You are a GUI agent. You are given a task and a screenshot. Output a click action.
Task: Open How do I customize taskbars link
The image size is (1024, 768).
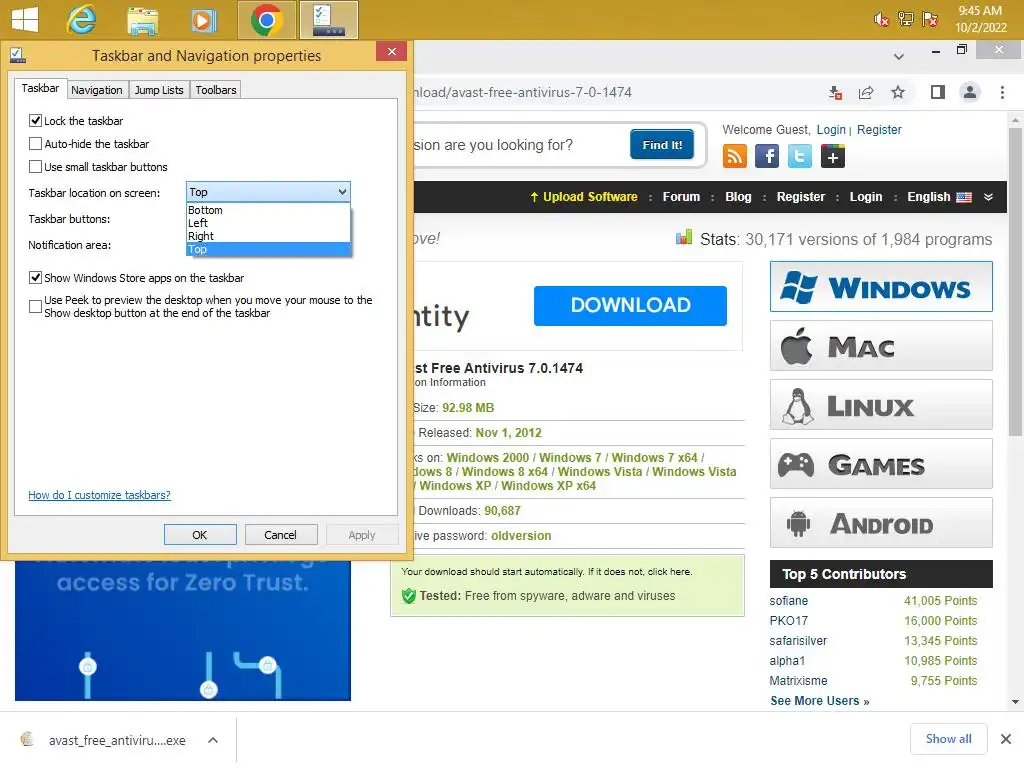[99, 495]
